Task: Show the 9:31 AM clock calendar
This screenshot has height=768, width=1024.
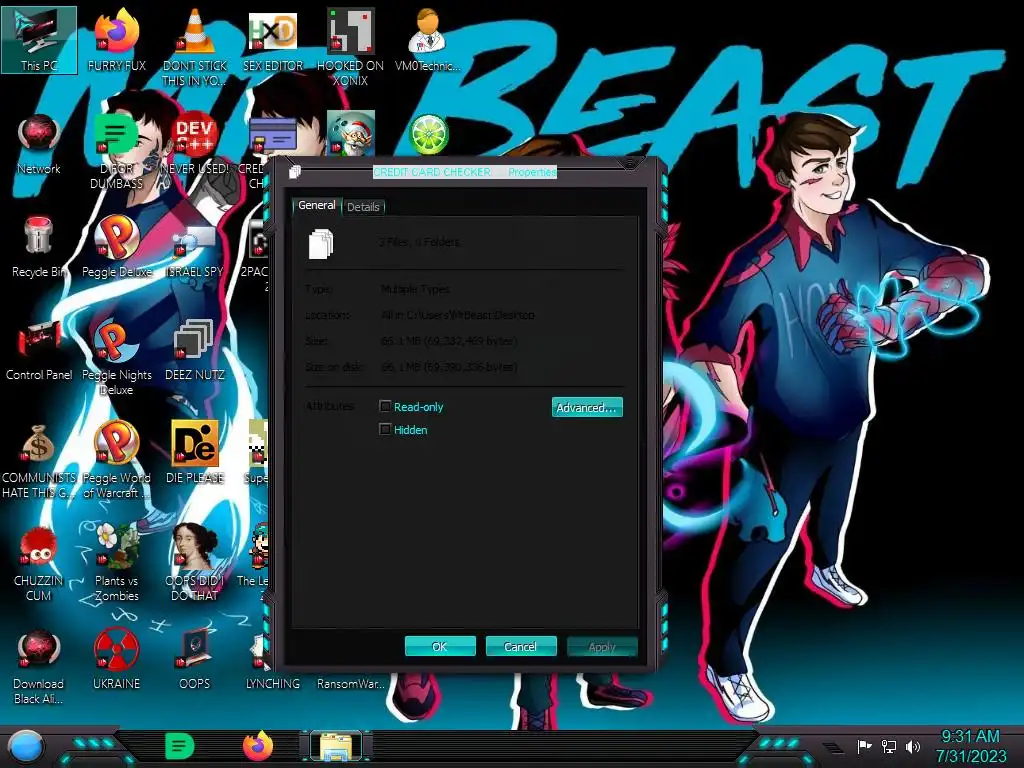Action: click(x=970, y=746)
